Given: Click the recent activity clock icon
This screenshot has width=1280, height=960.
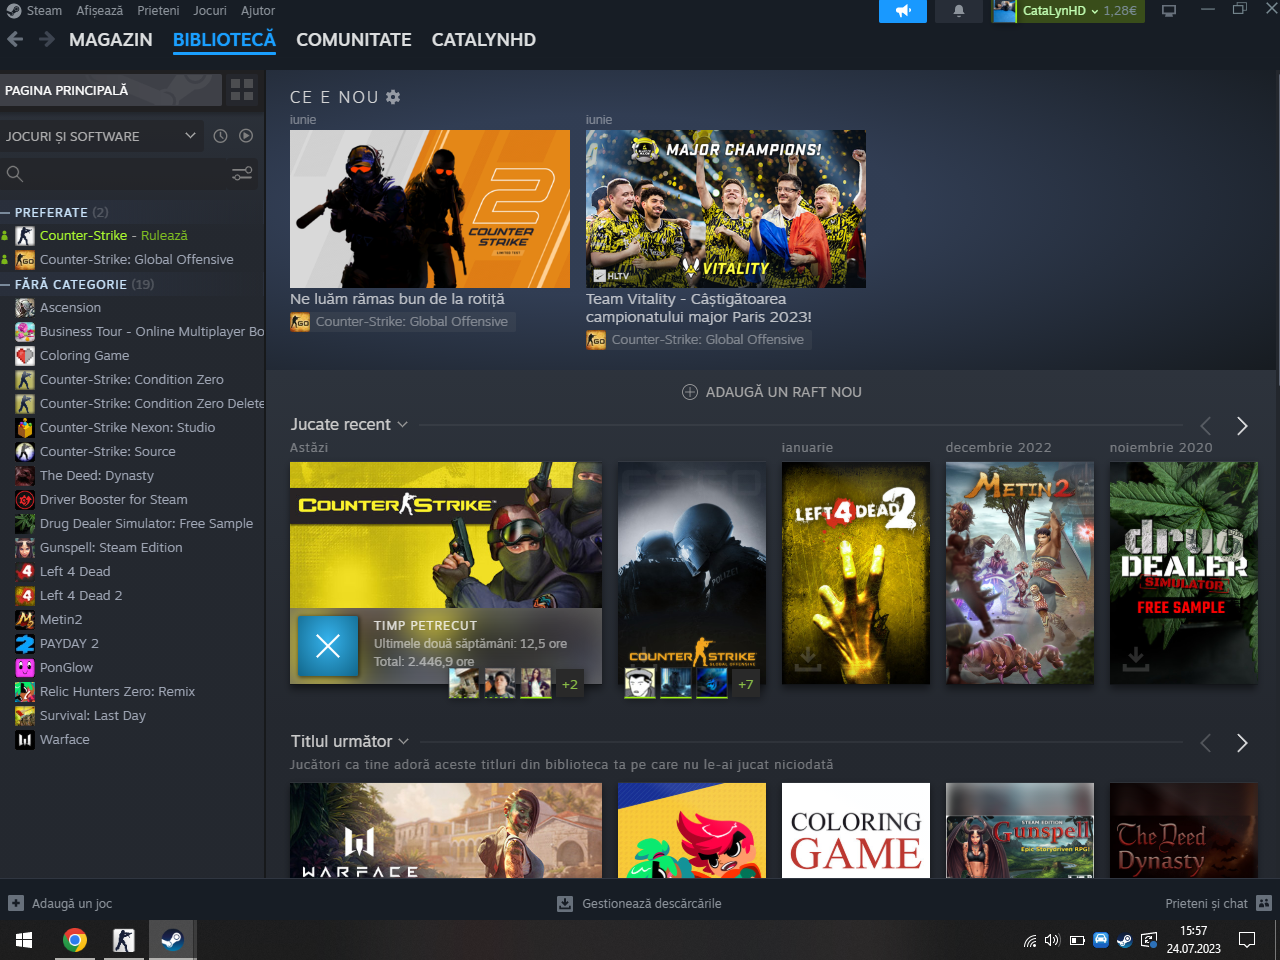Looking at the screenshot, I should (x=220, y=136).
